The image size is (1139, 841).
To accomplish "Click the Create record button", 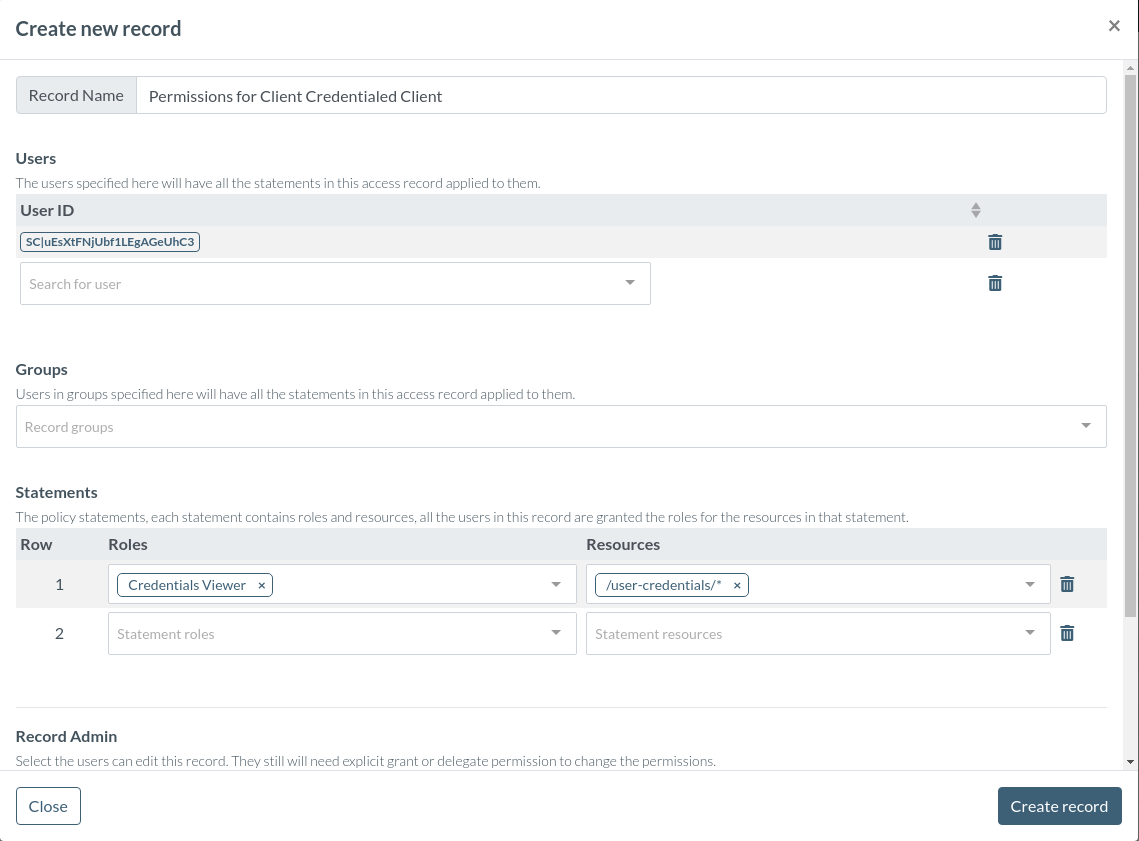I will 1059,806.
